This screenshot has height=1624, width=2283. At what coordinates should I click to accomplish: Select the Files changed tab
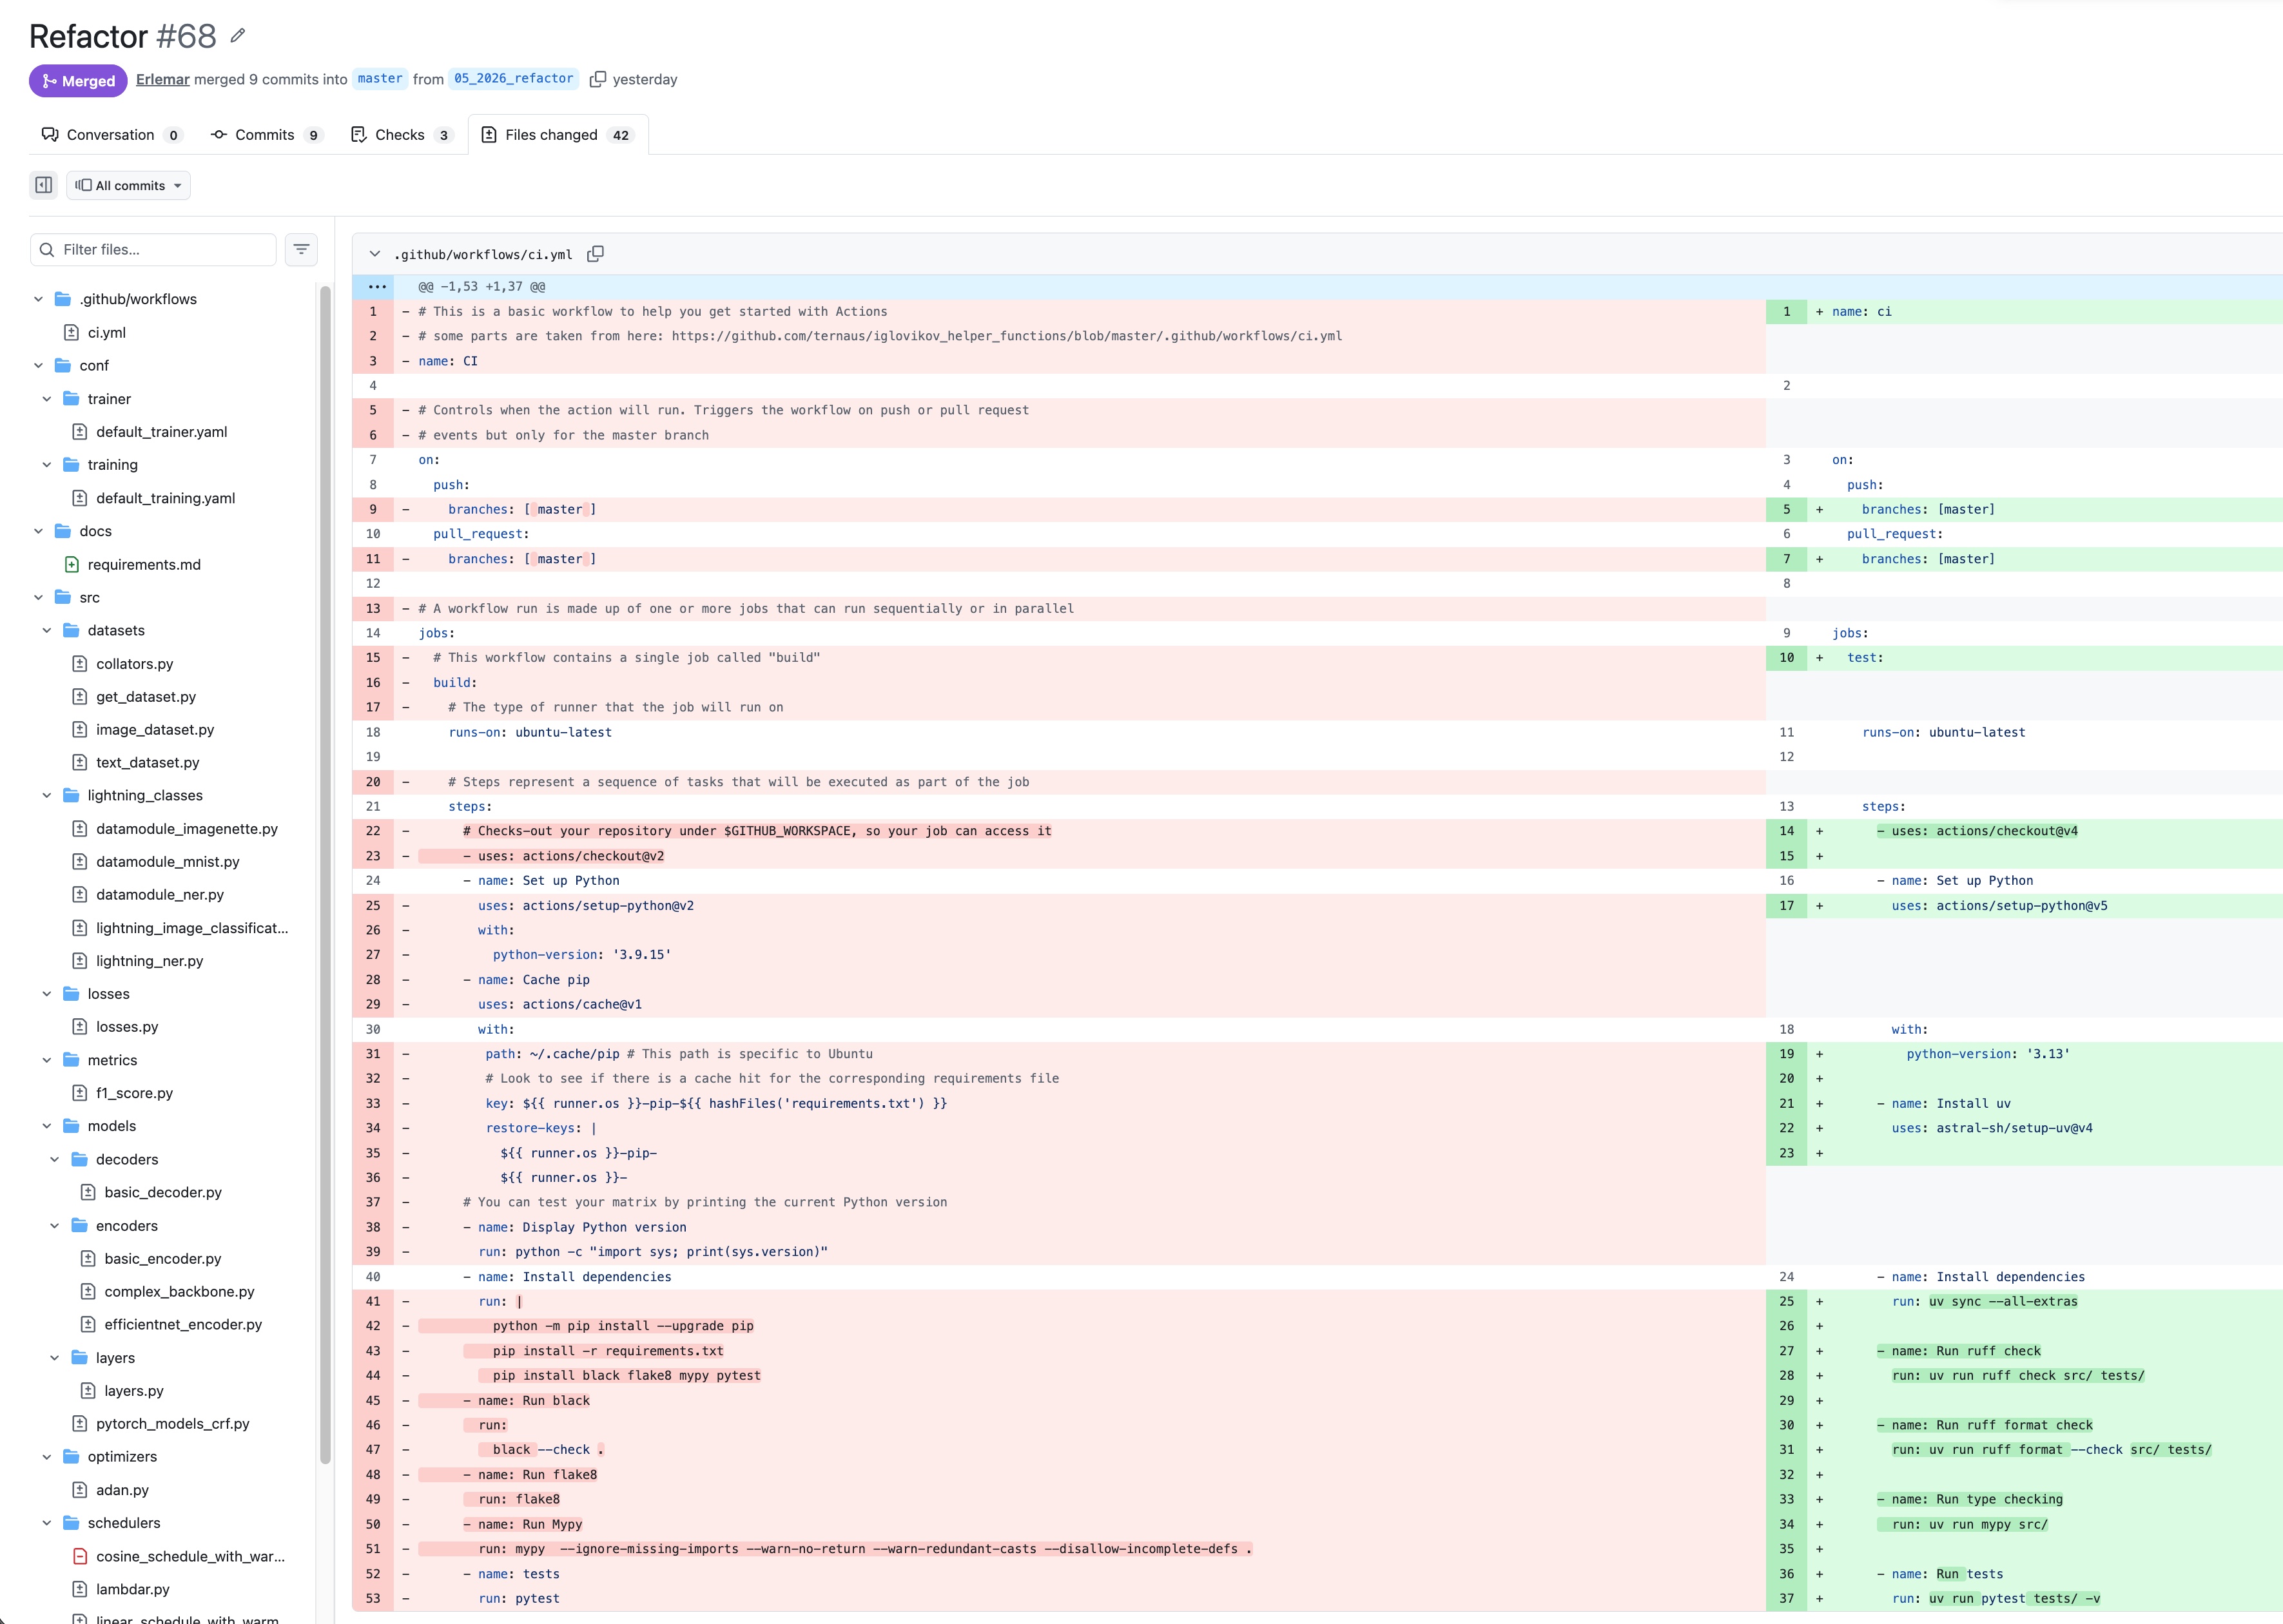point(558,135)
